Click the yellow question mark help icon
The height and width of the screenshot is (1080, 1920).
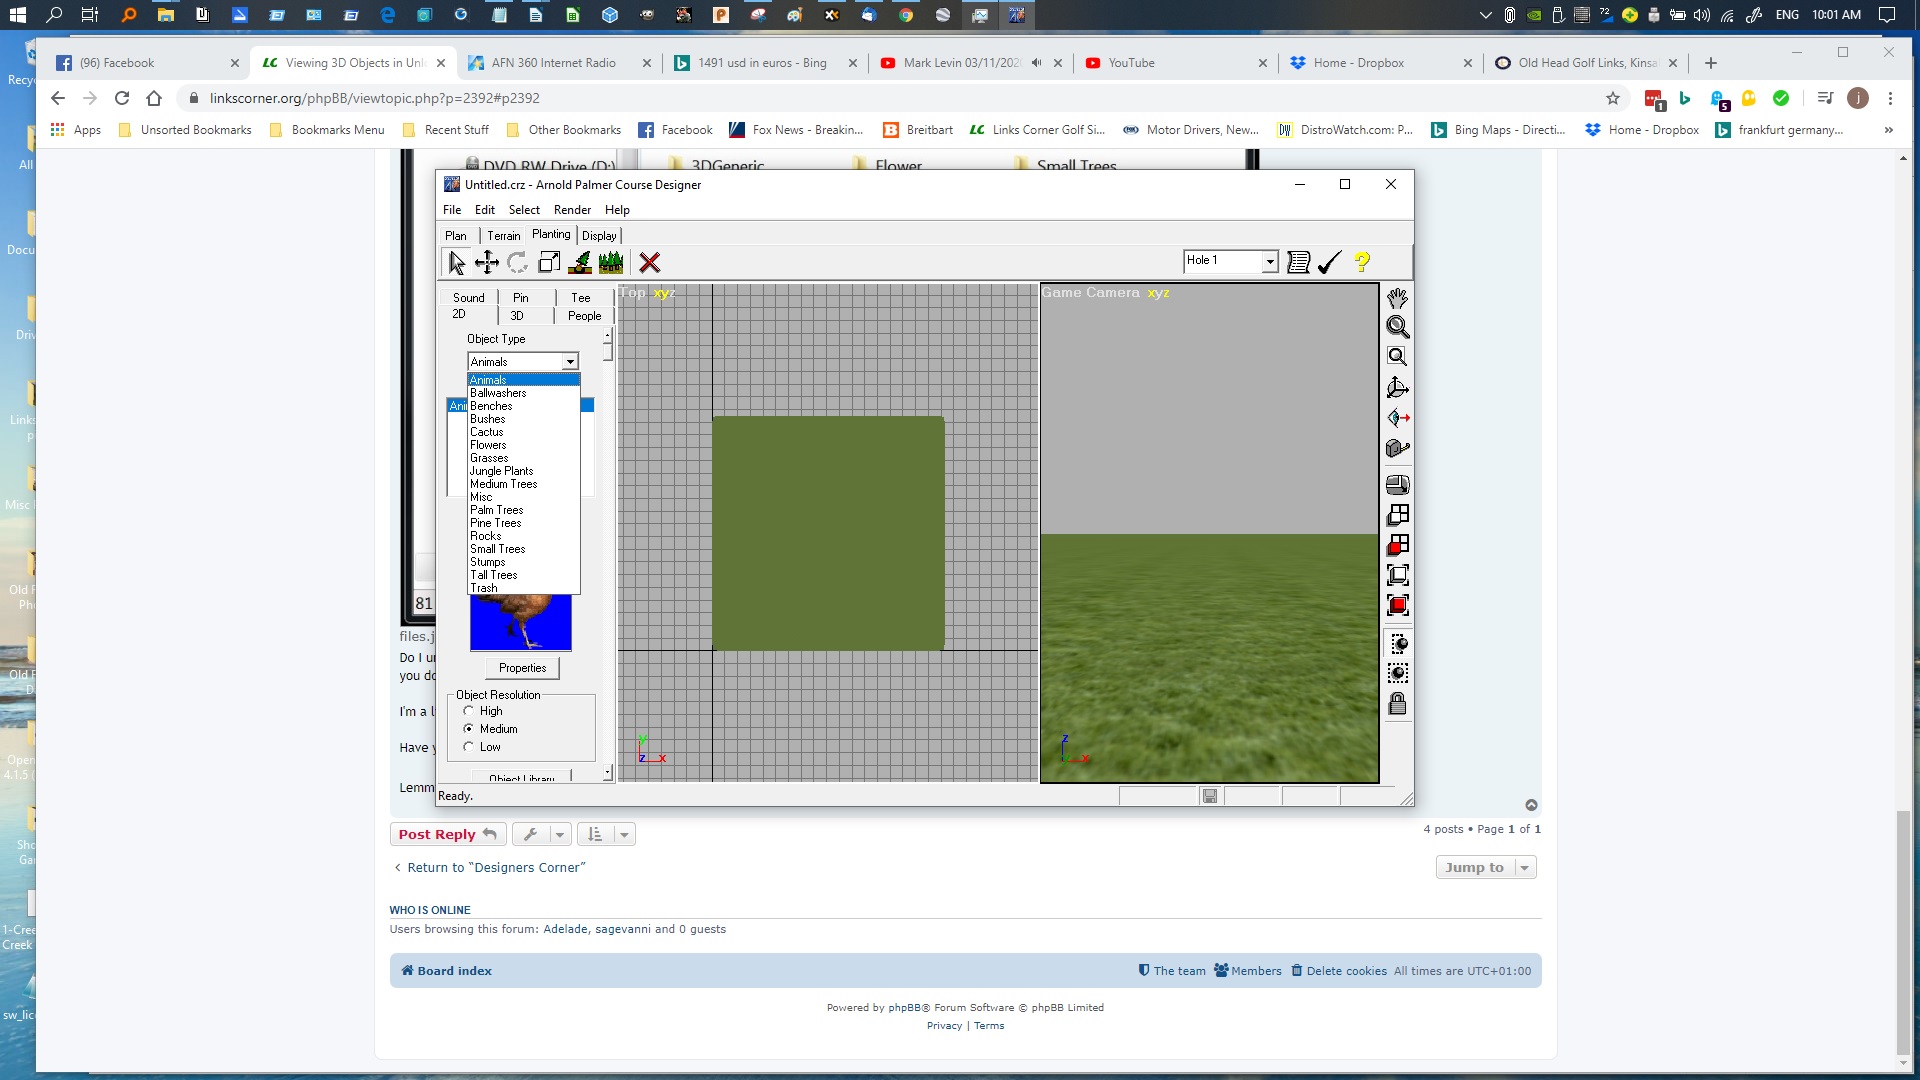click(1362, 262)
